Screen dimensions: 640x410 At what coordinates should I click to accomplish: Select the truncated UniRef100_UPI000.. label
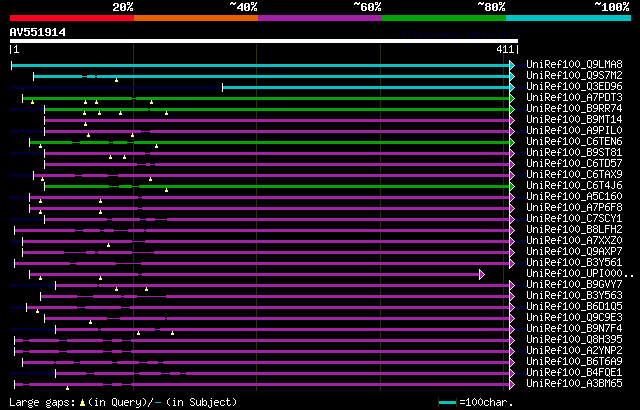(580, 274)
